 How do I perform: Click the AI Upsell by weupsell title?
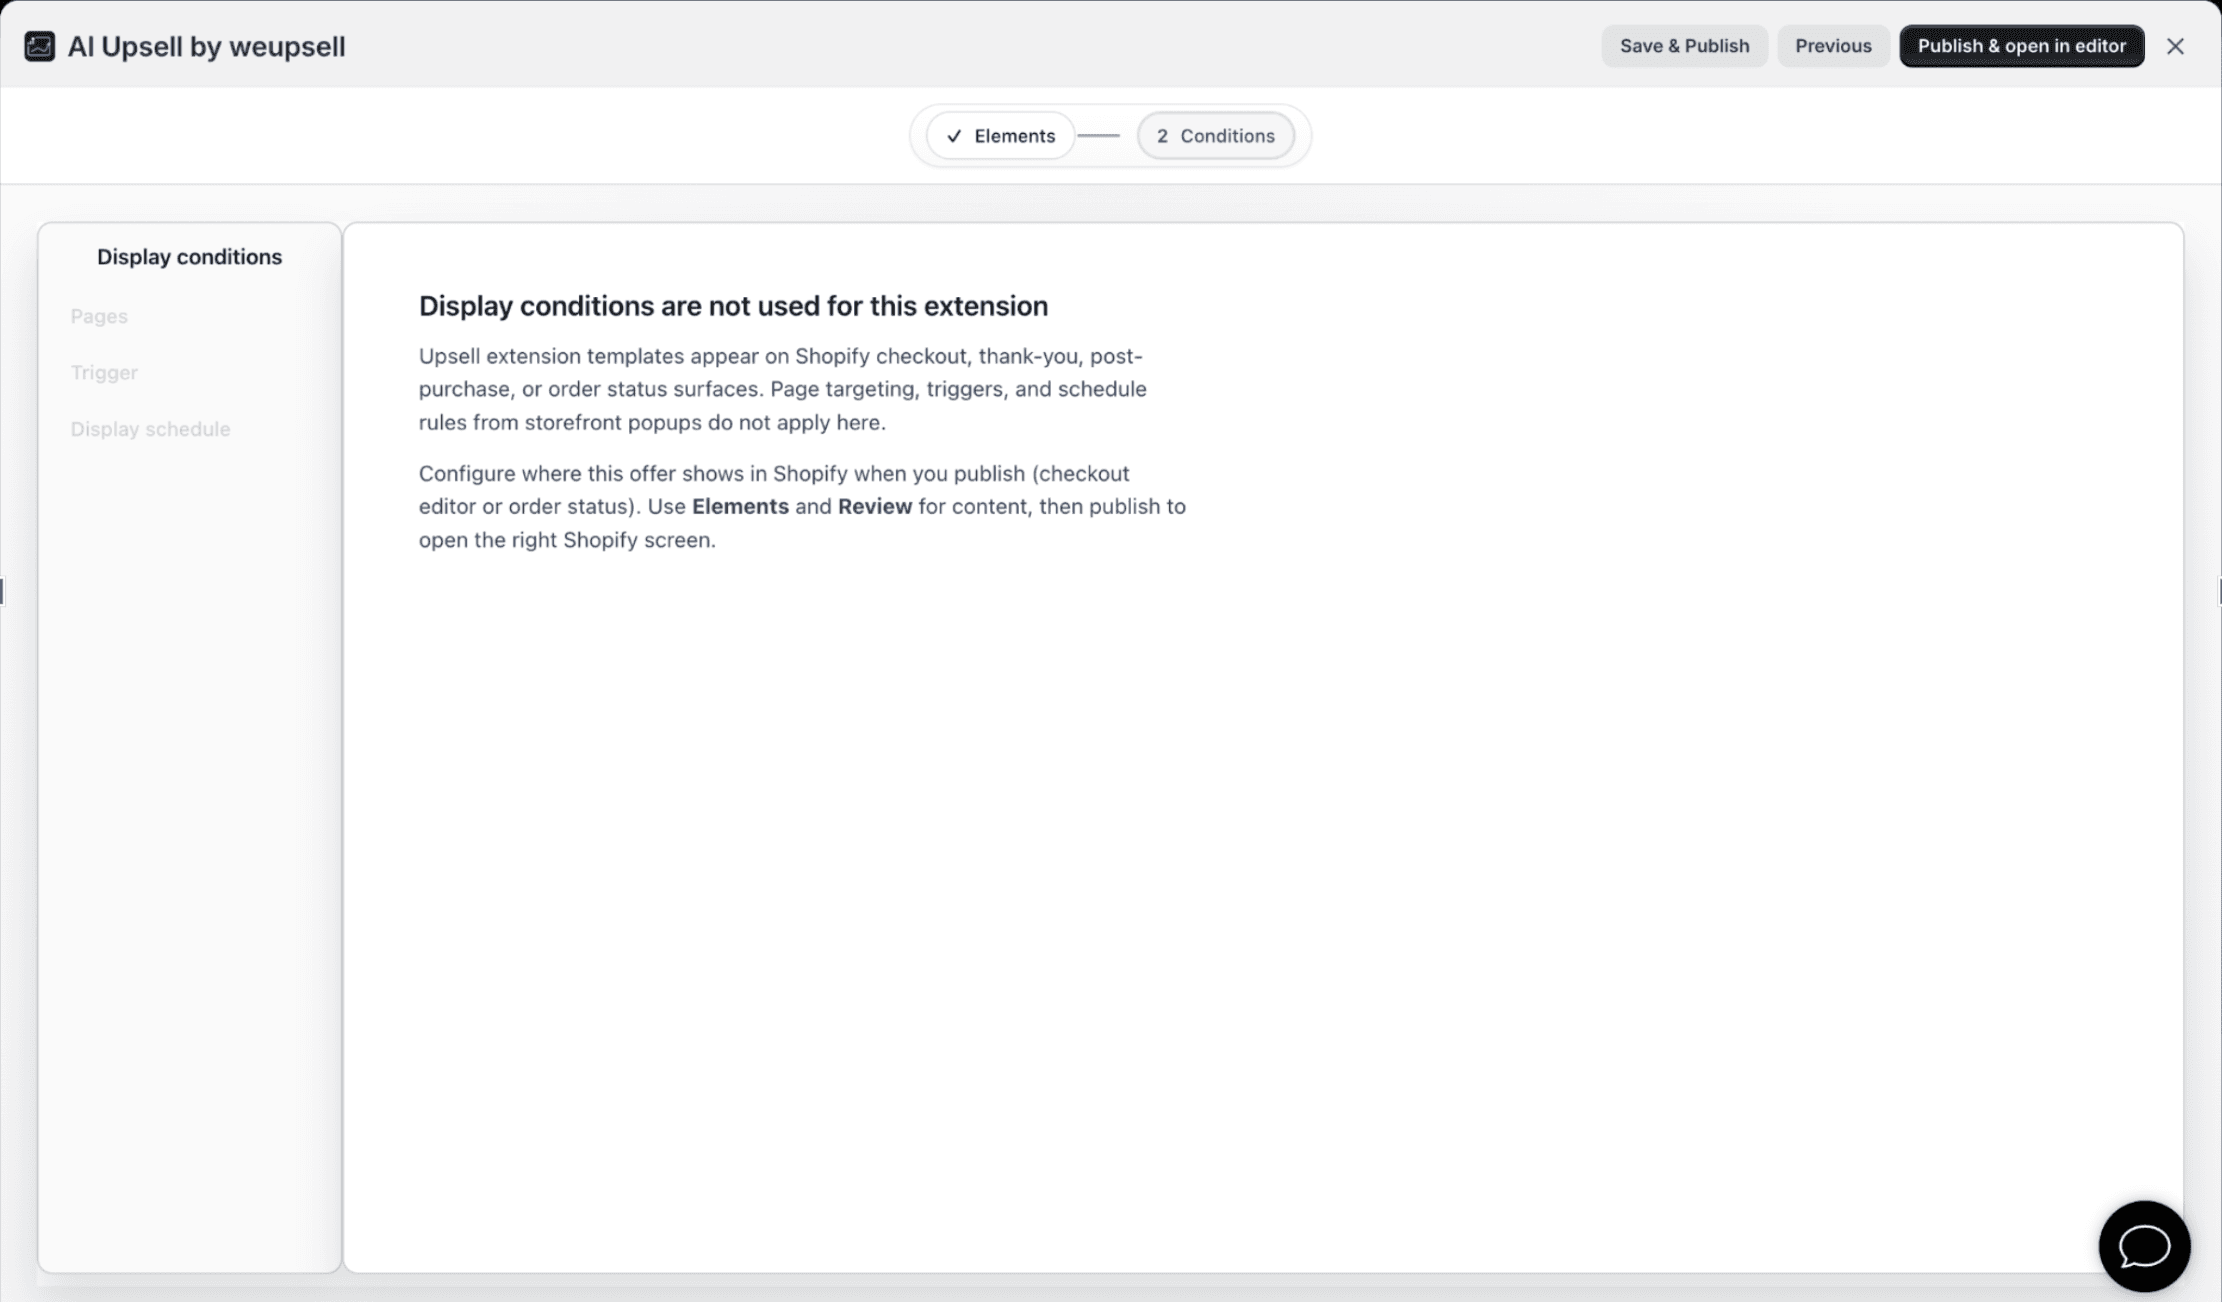(206, 47)
